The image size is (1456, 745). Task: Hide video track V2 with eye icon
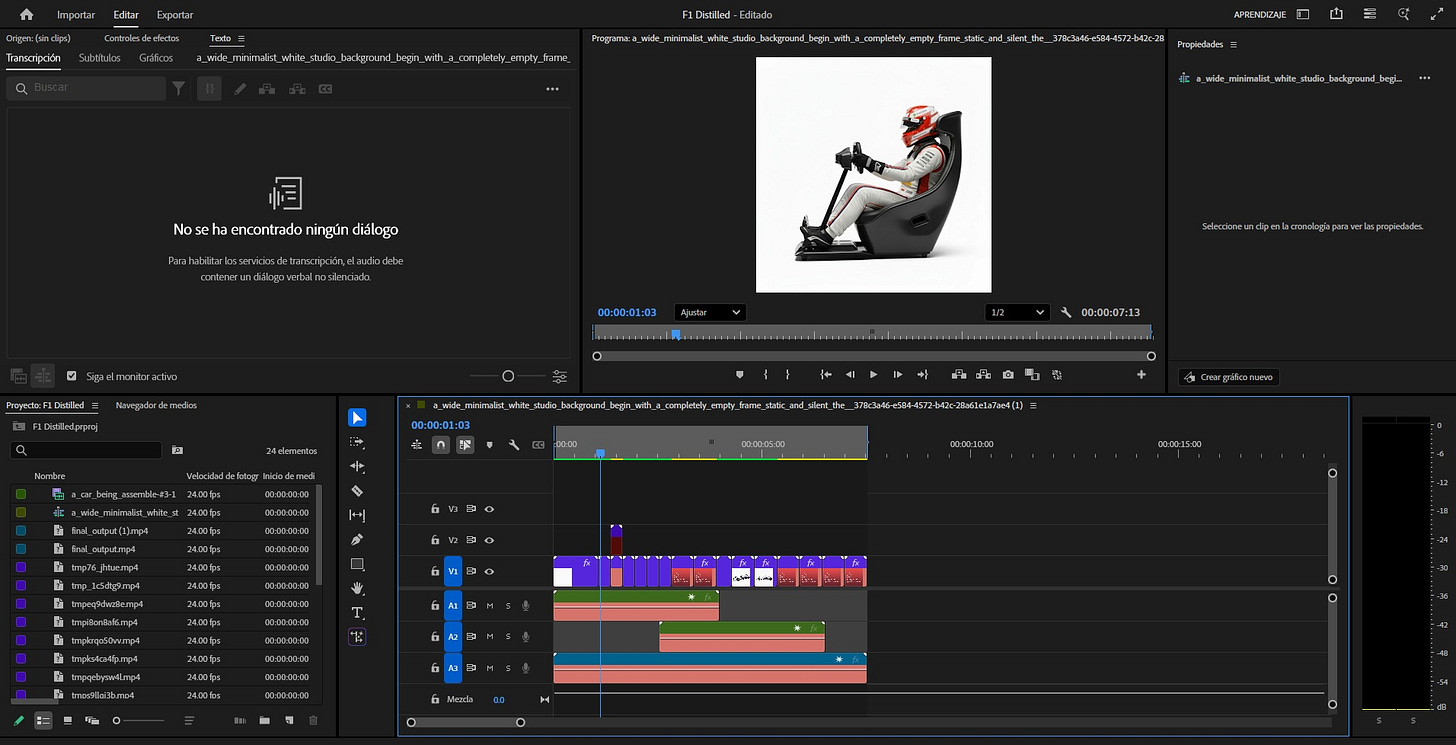[489, 540]
